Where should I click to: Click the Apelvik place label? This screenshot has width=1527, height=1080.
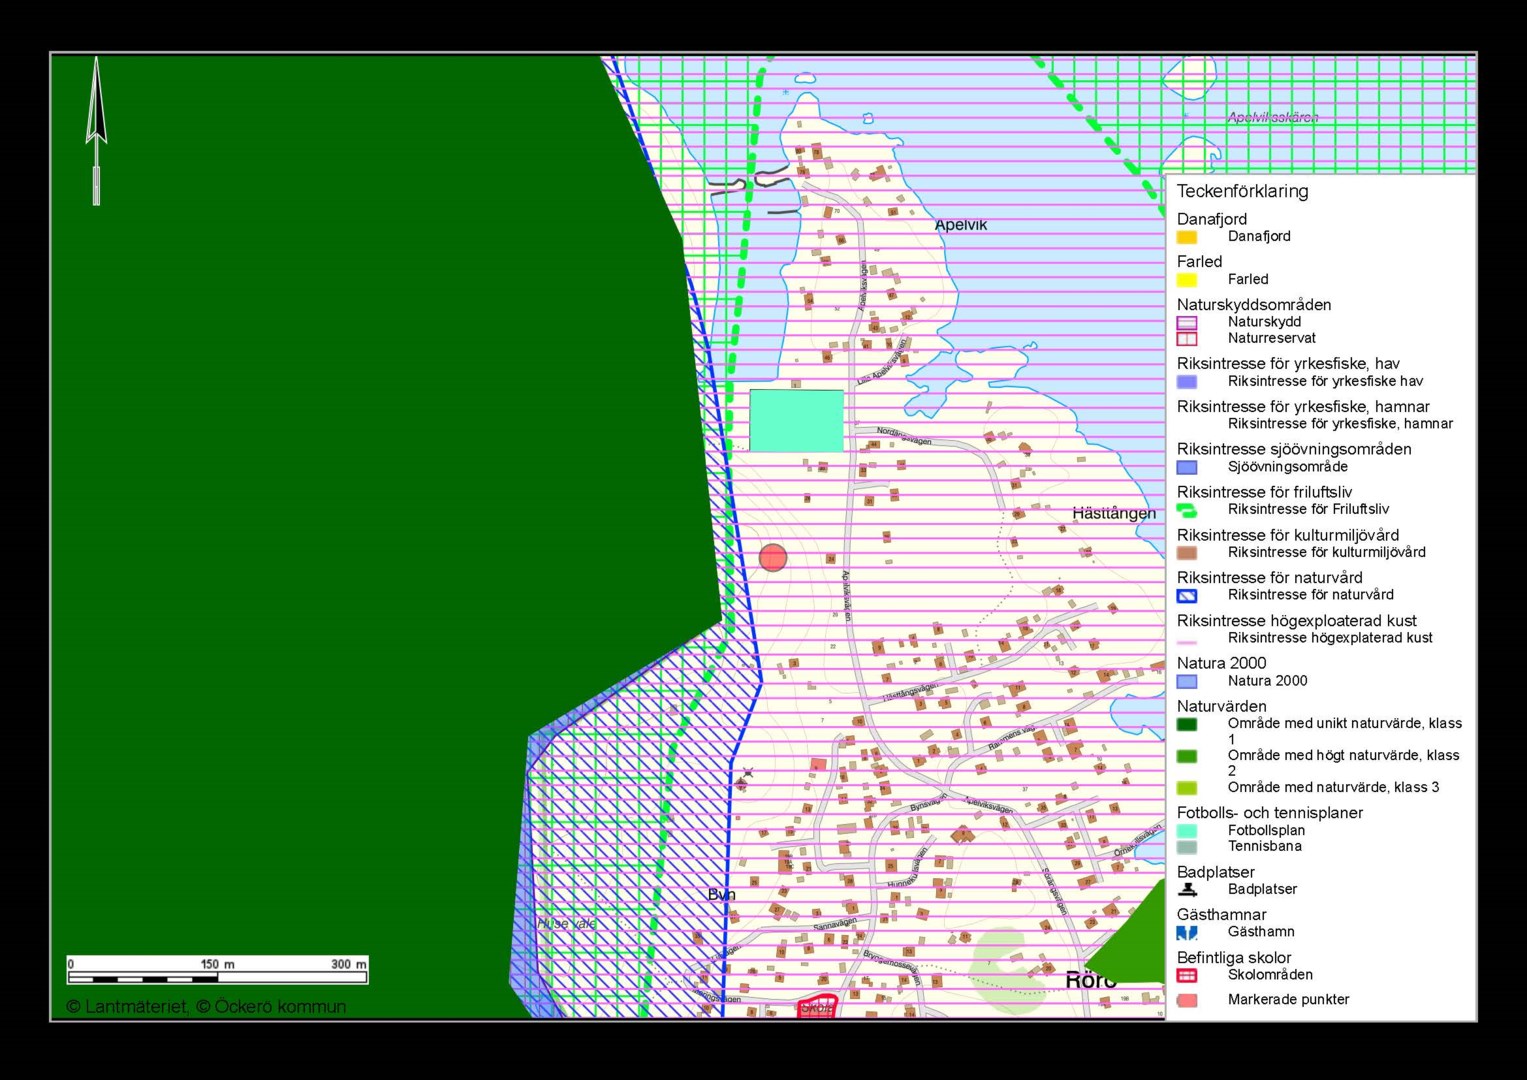tap(961, 225)
